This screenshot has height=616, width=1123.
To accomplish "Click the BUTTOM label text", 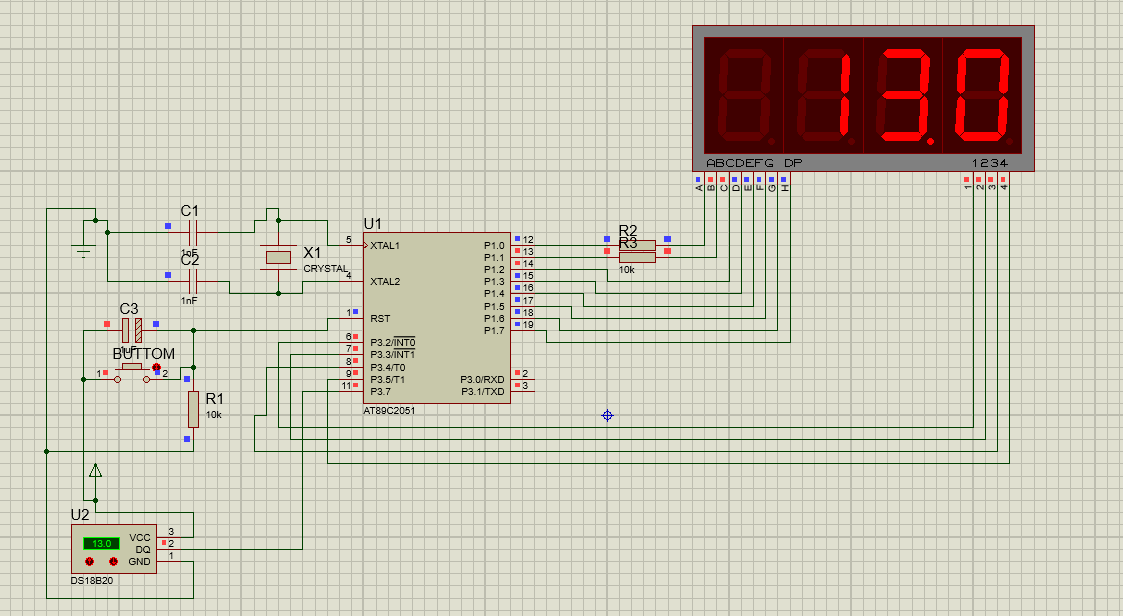I will [x=144, y=354].
